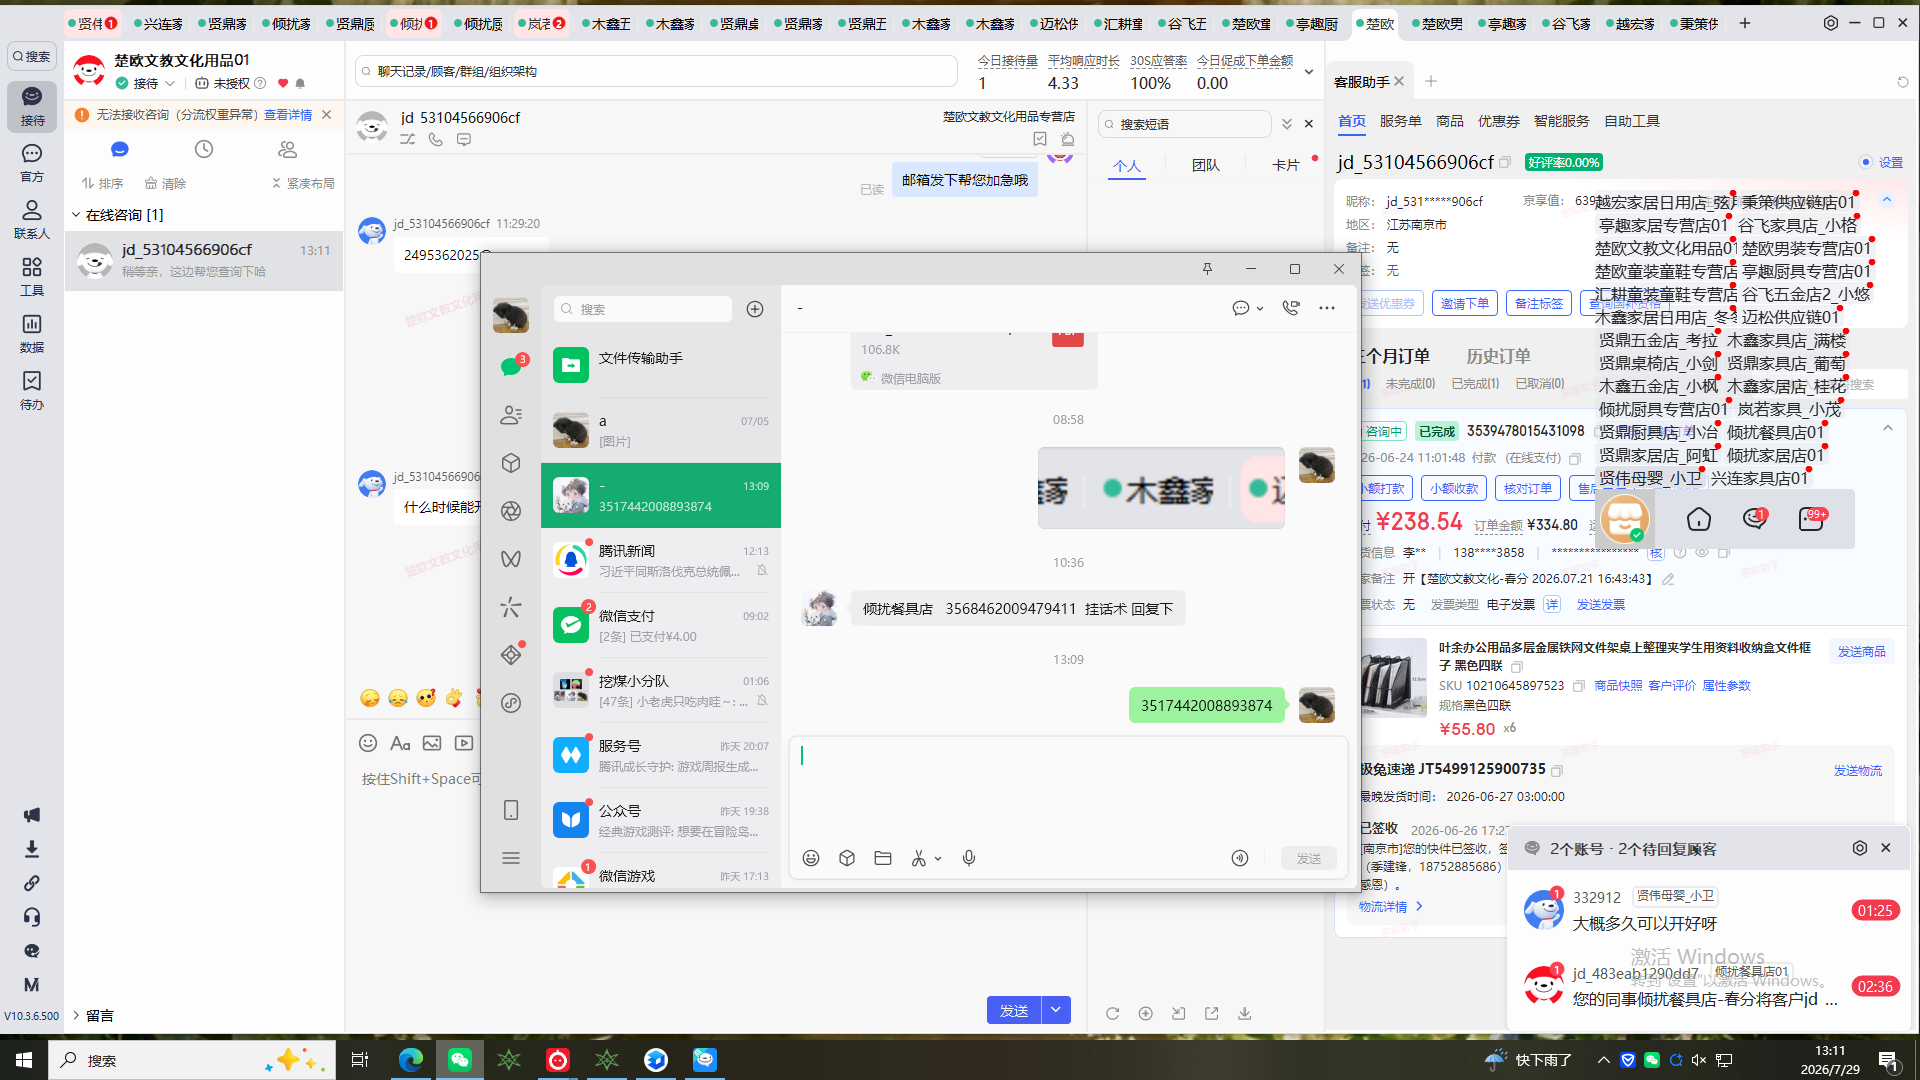Click the 发送发票 link

click(x=1601, y=604)
